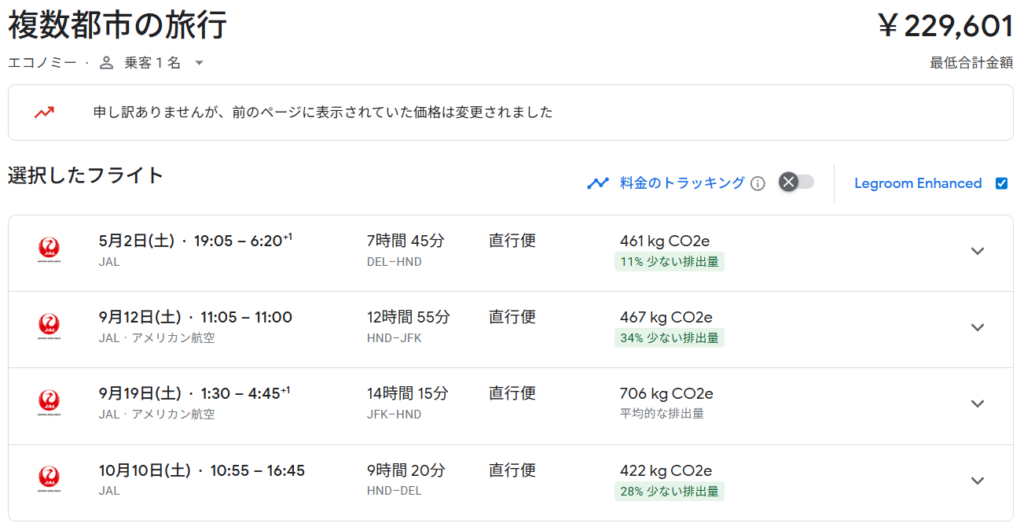This screenshot has height=527, width=1024.
Task: Click the ￥229,601 total price
Action: [945, 25]
